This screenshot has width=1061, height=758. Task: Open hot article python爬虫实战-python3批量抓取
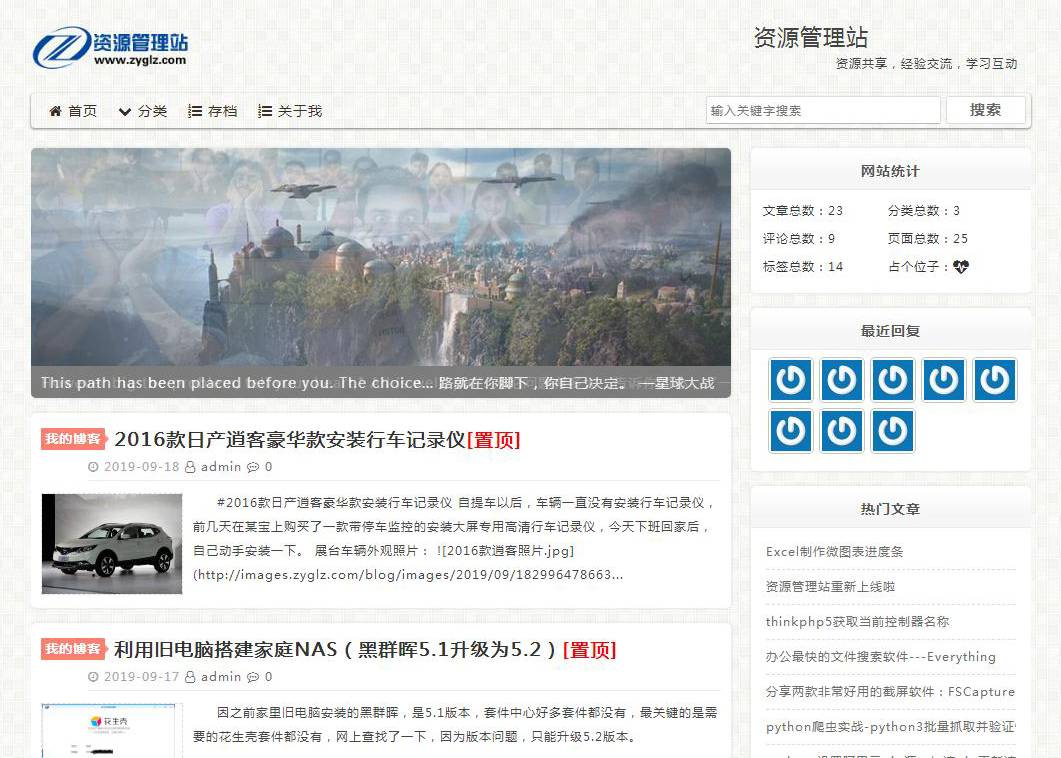[890, 727]
